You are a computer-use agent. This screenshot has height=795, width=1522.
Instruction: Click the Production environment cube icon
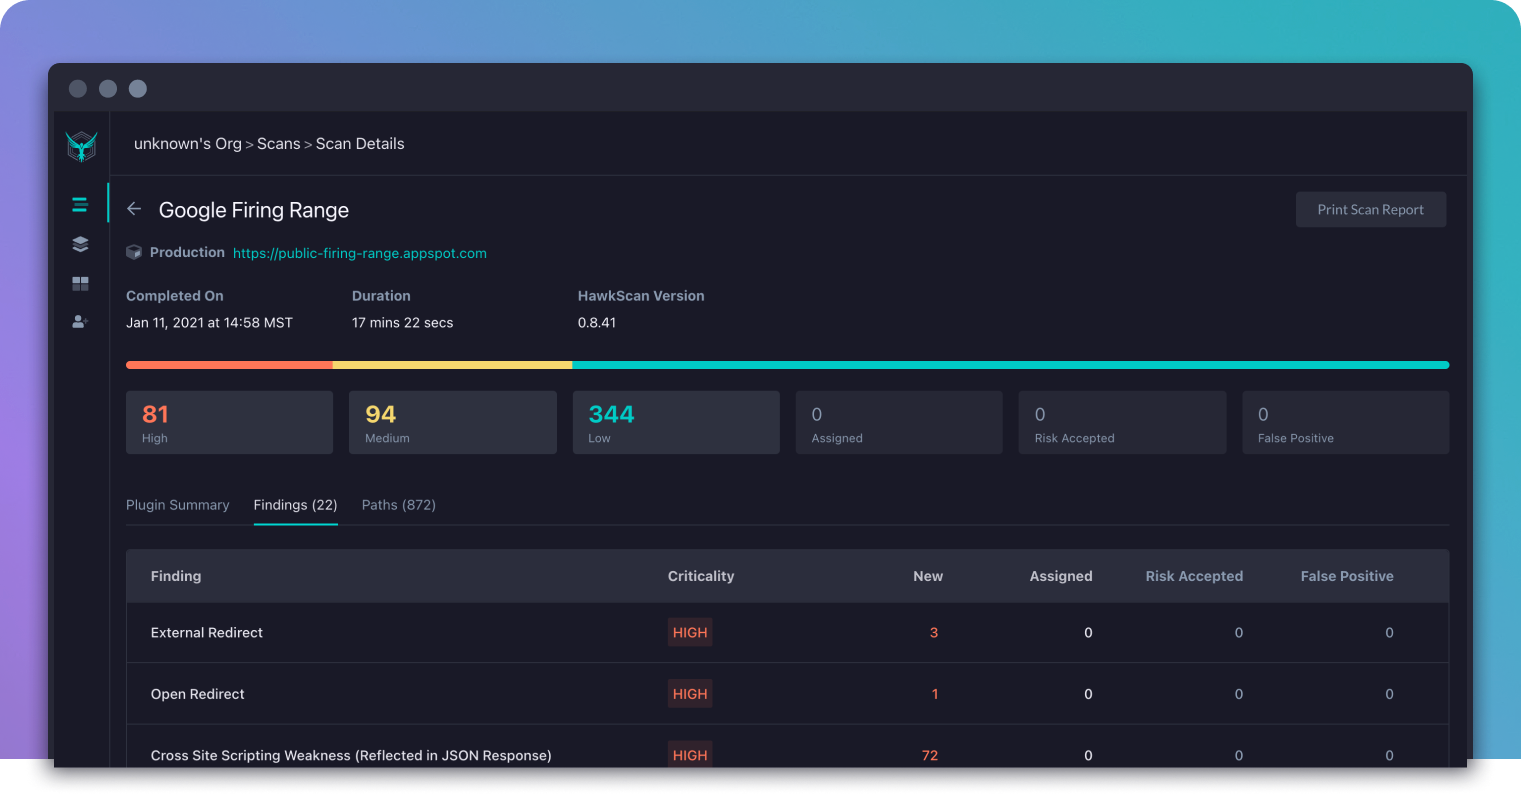pos(134,253)
